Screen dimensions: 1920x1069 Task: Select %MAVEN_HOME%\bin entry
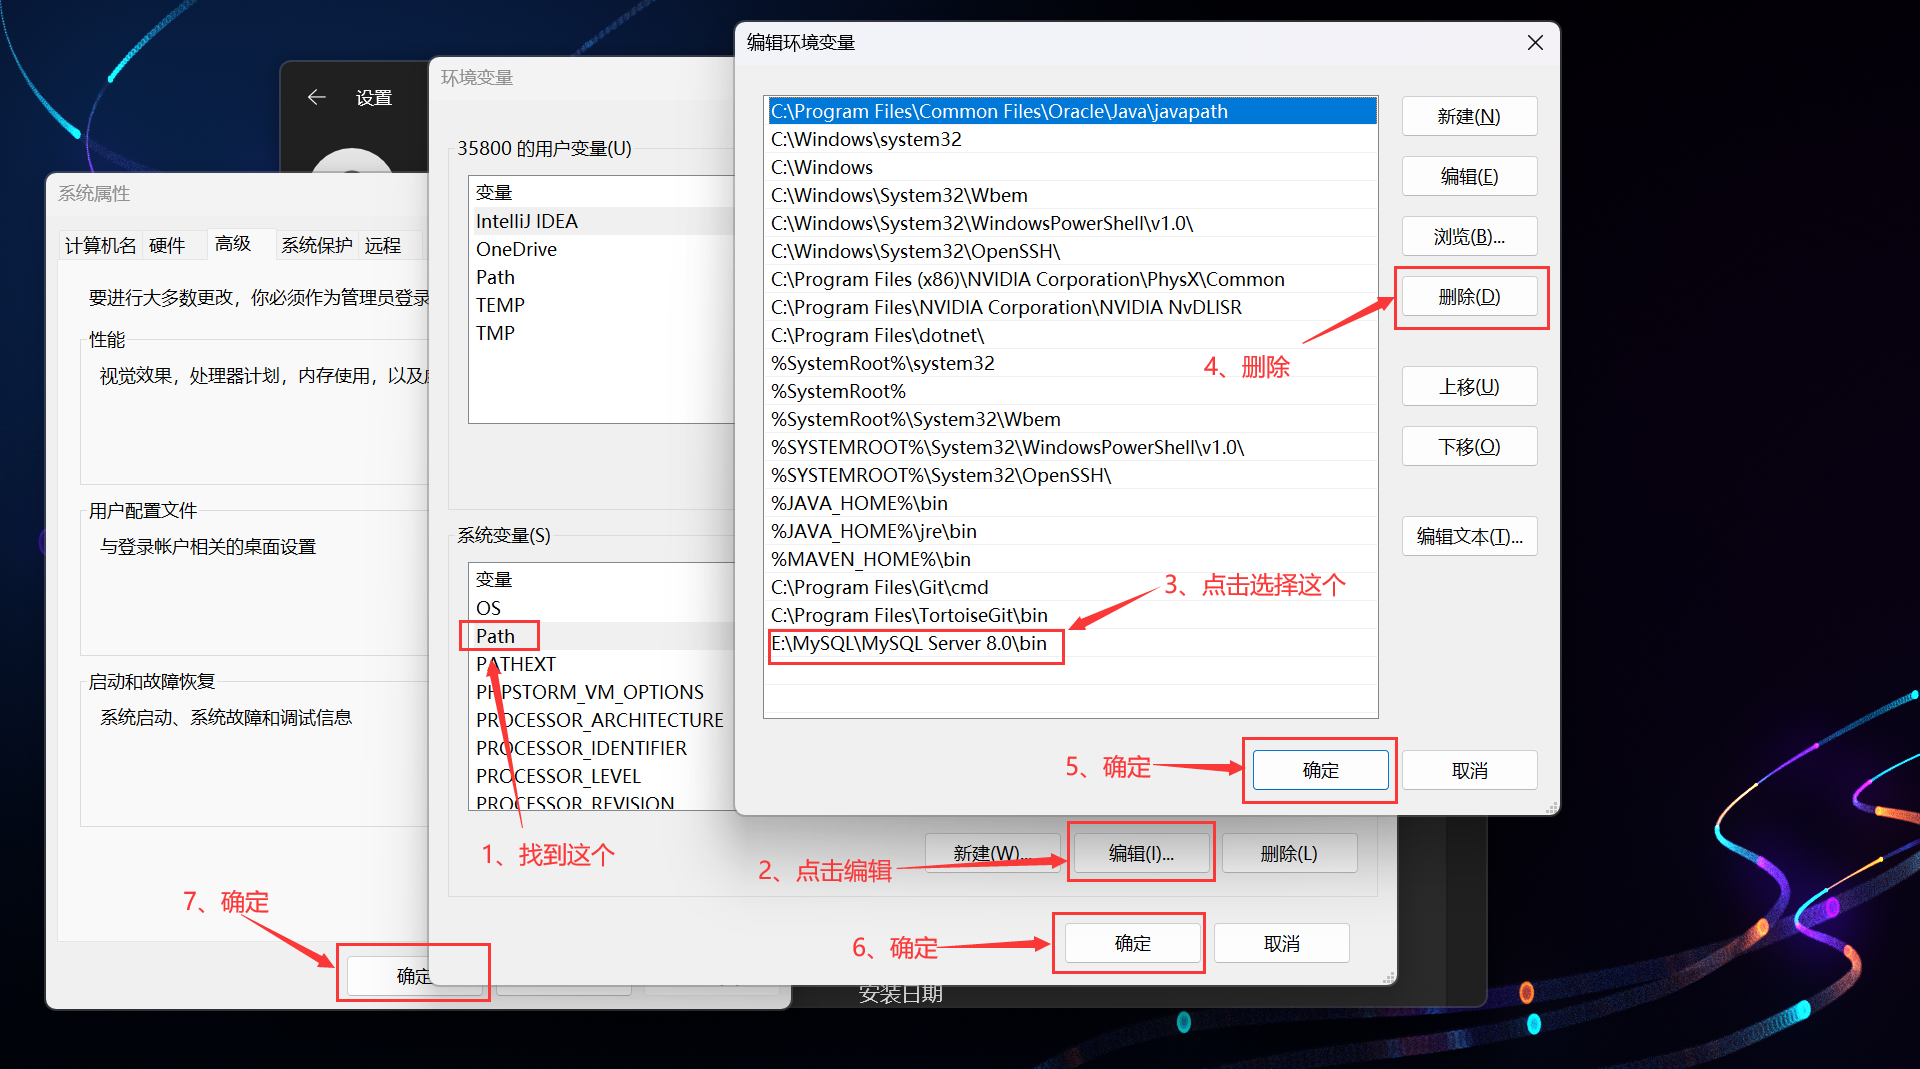click(x=1071, y=559)
